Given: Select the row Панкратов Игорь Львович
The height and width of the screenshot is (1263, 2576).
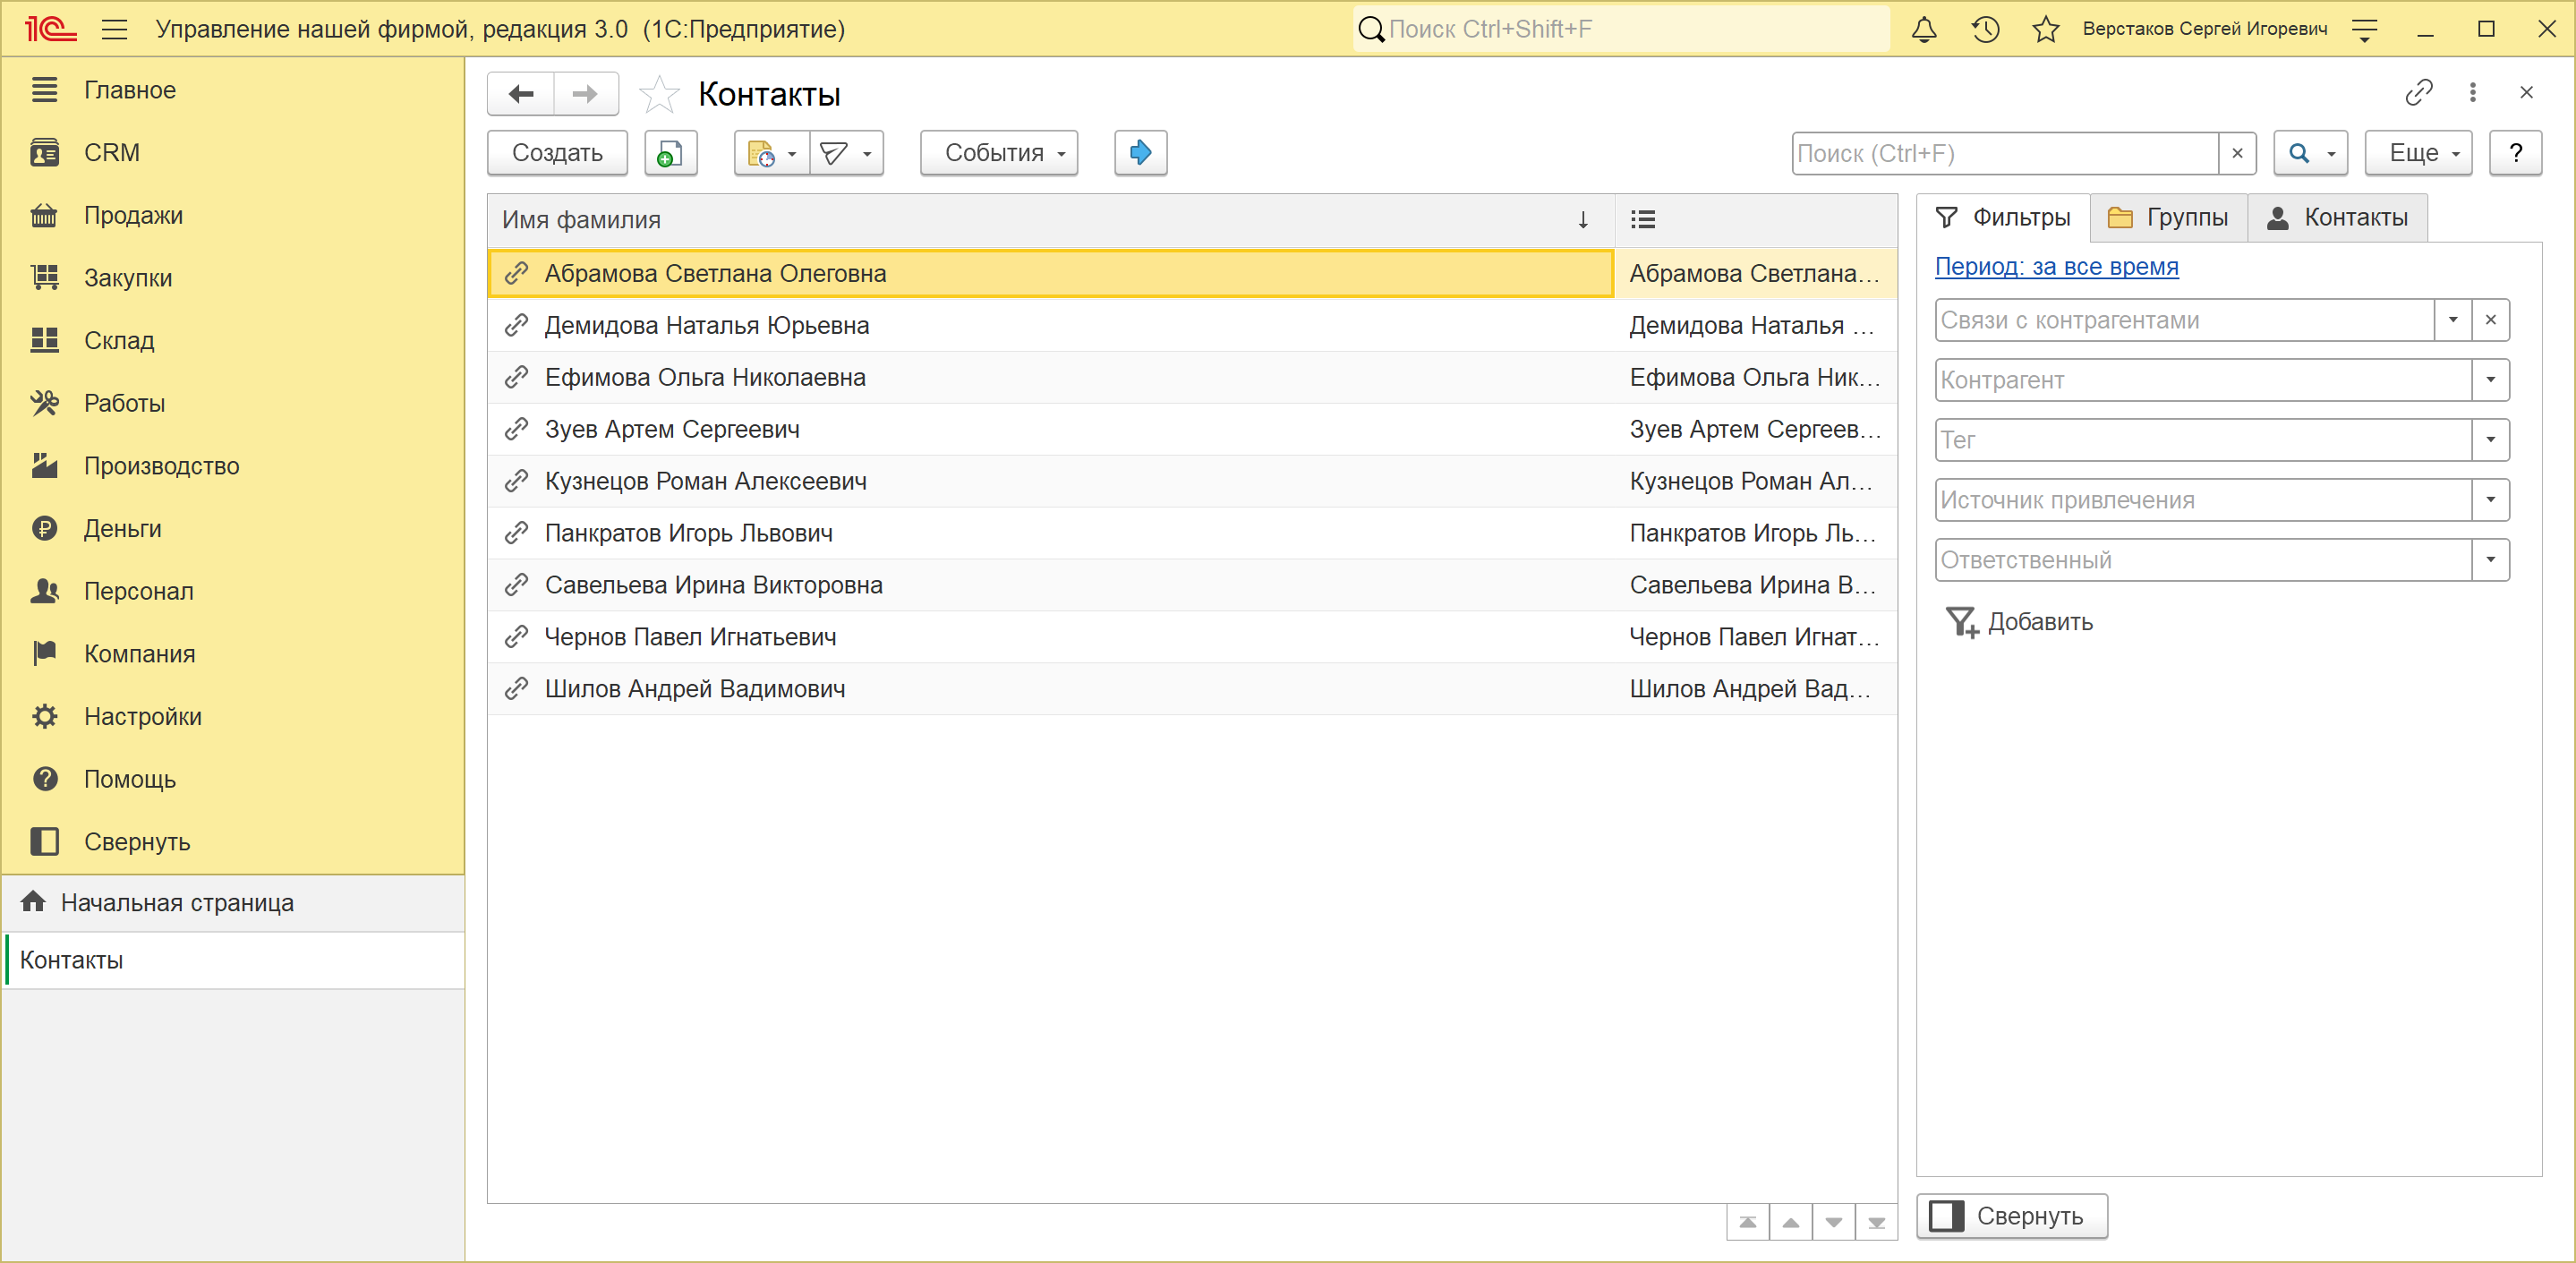Looking at the screenshot, I should point(1191,533).
